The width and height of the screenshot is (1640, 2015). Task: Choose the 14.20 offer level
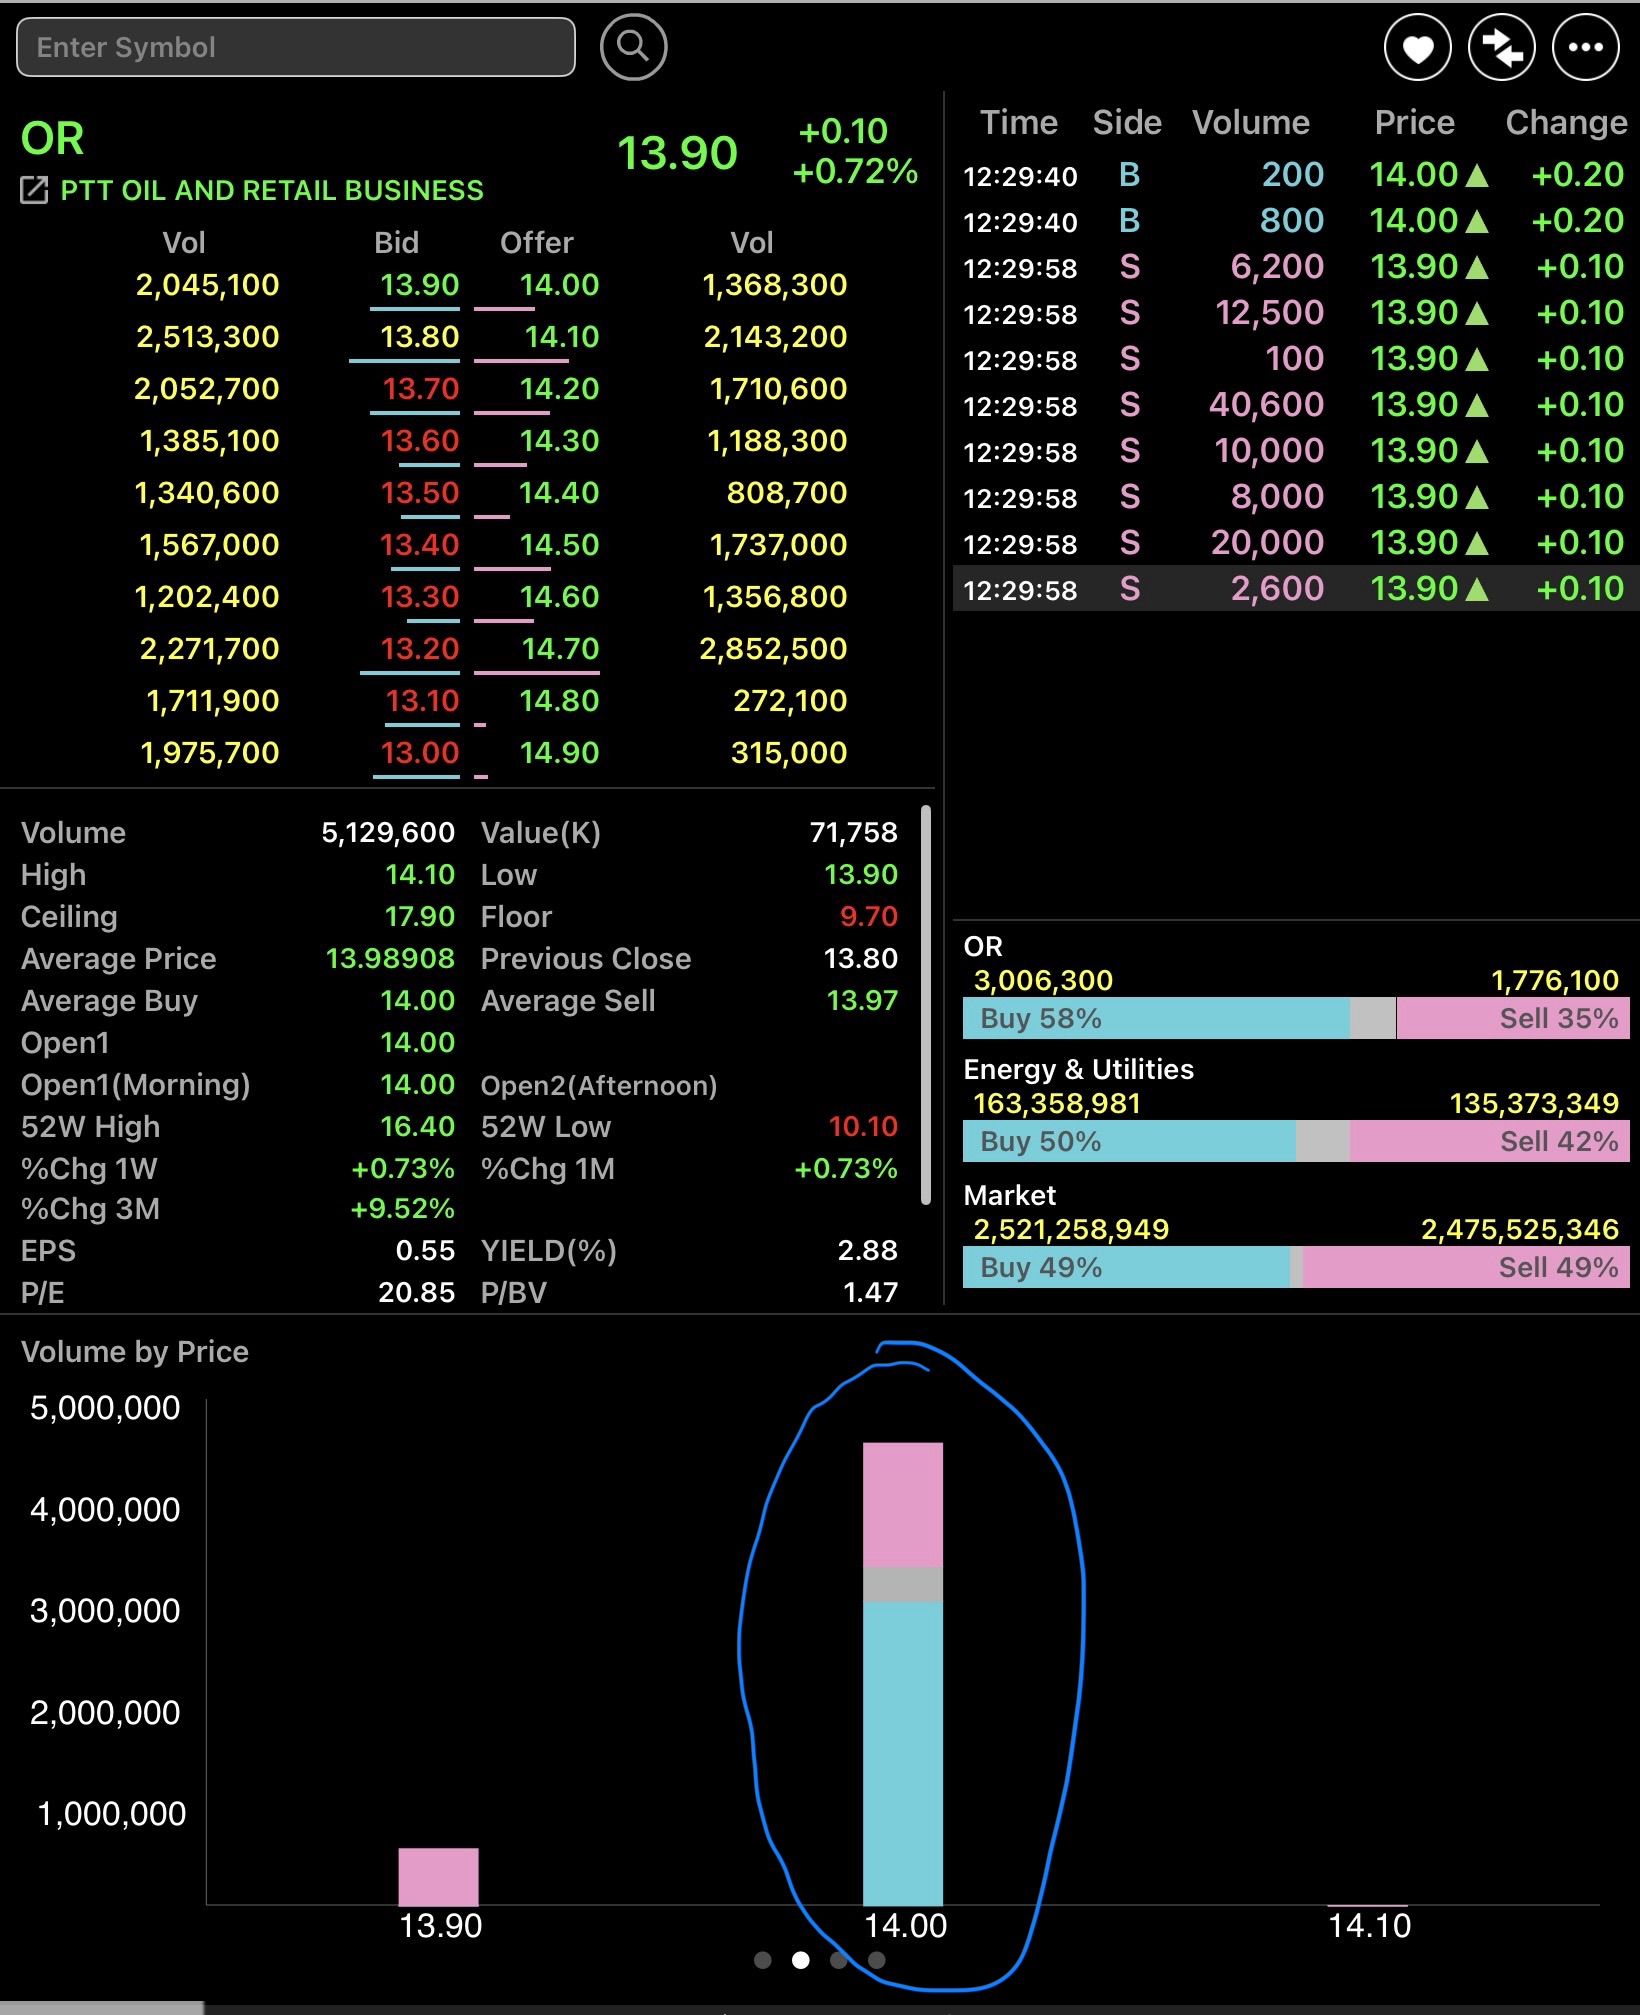point(559,389)
